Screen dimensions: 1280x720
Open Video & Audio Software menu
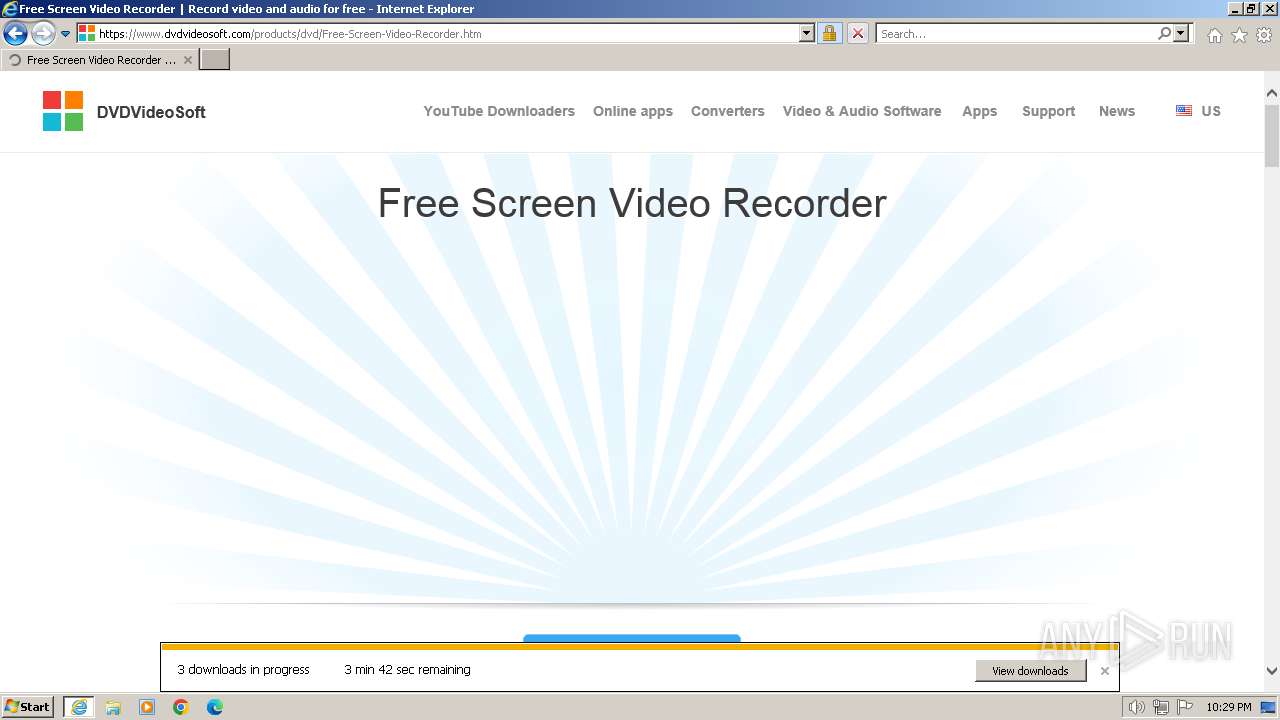[862, 111]
